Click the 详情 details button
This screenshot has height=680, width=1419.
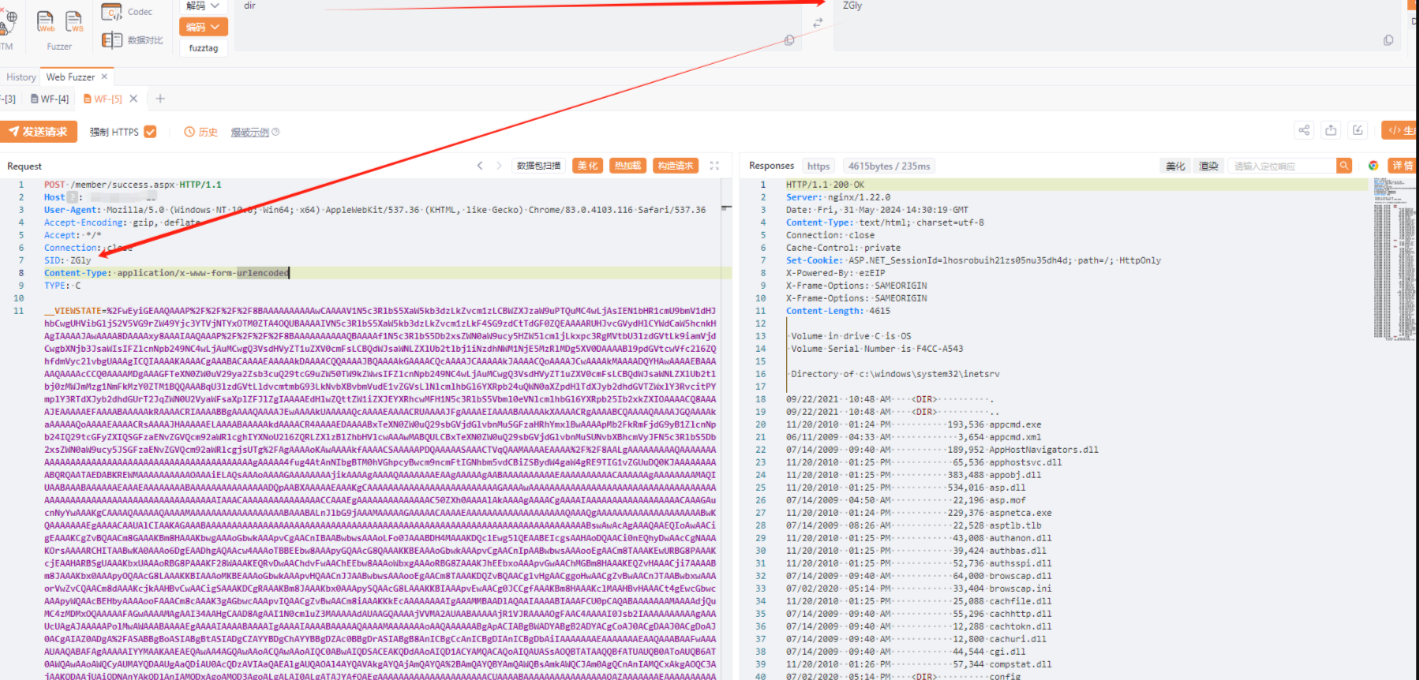1403,166
